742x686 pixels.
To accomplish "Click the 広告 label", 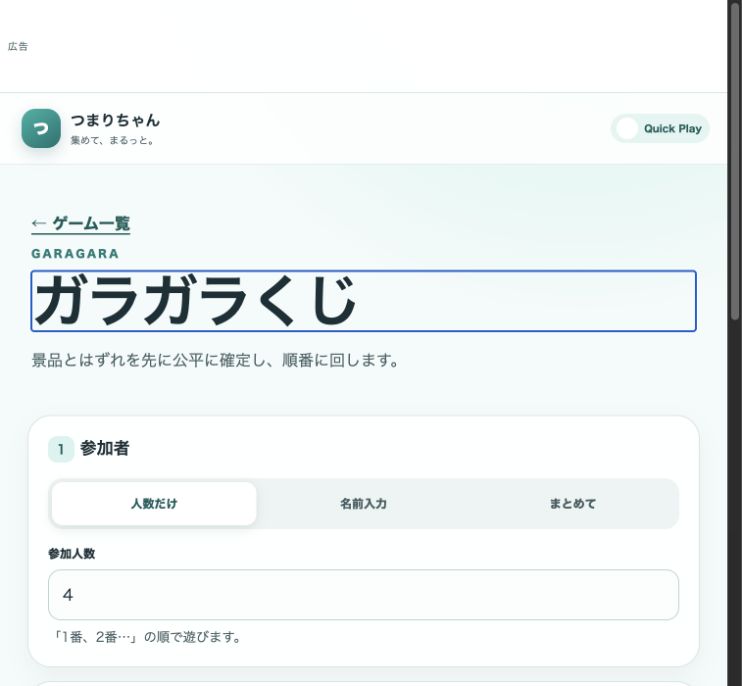I will coord(18,46).
